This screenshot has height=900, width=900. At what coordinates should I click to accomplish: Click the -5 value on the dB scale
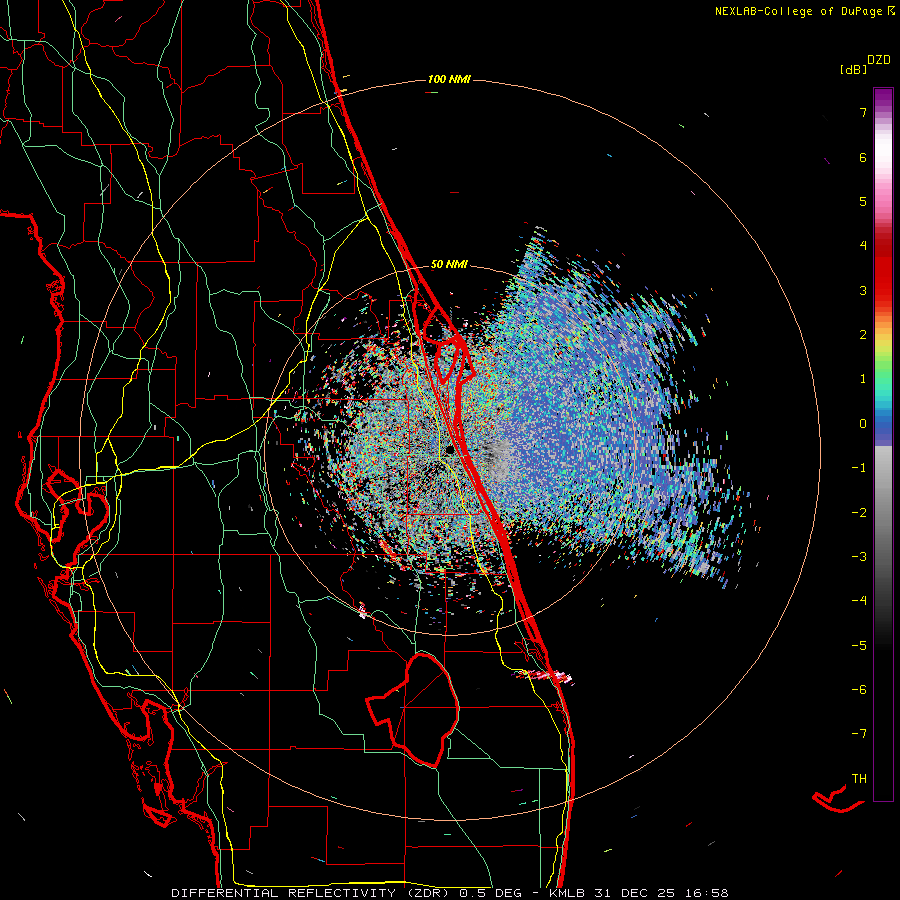tap(859, 646)
